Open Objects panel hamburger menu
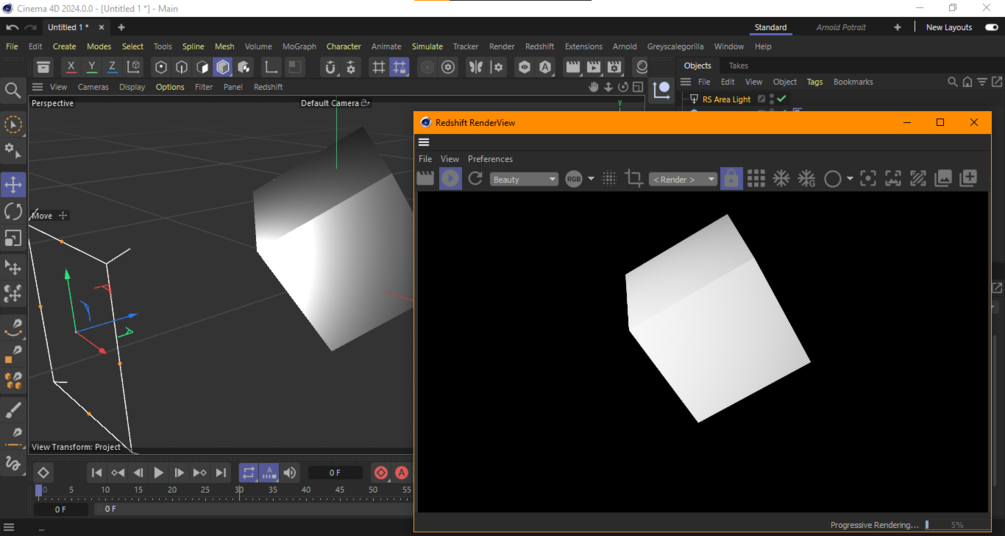The image size is (1005, 536). coord(685,82)
